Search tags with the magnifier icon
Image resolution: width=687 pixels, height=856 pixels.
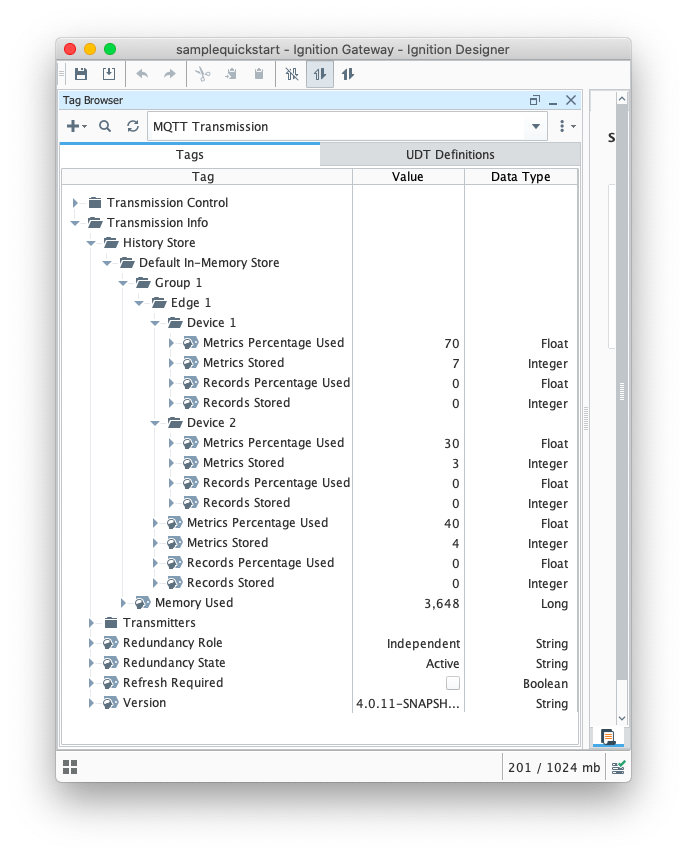click(105, 127)
